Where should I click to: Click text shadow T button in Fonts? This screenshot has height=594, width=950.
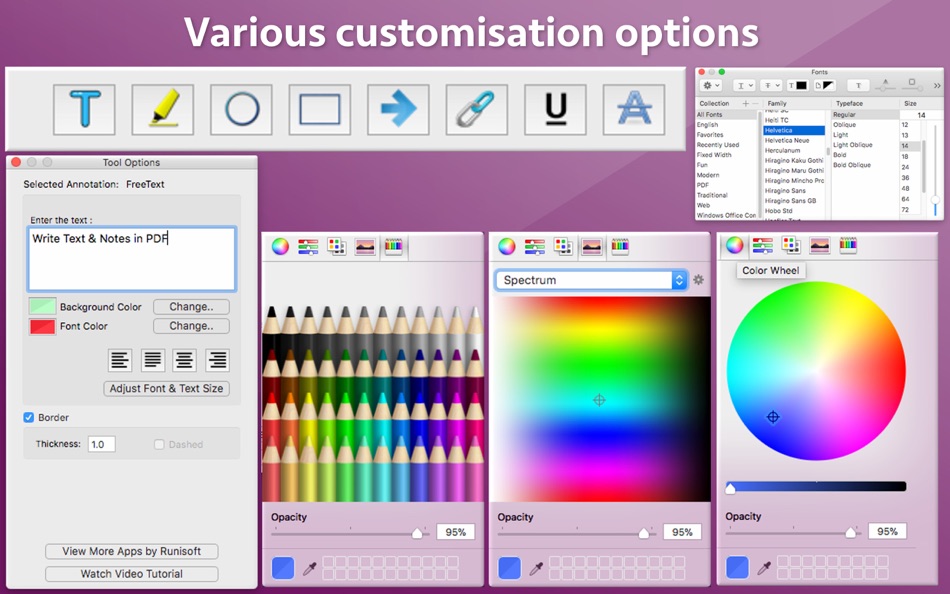[859, 85]
